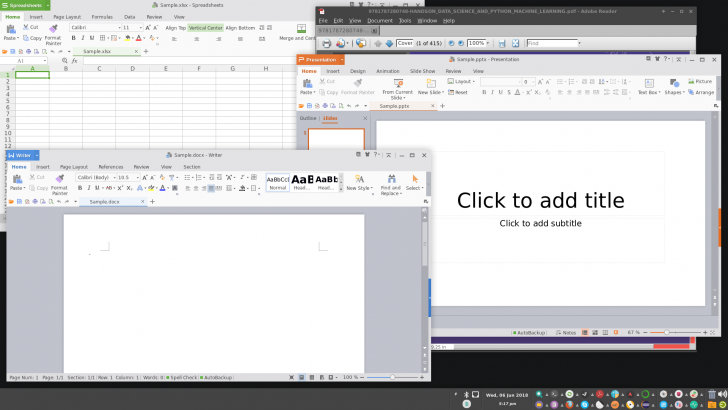Click next page arrow in Adobe Reader
Screen dimensions: 728x410
390,43
